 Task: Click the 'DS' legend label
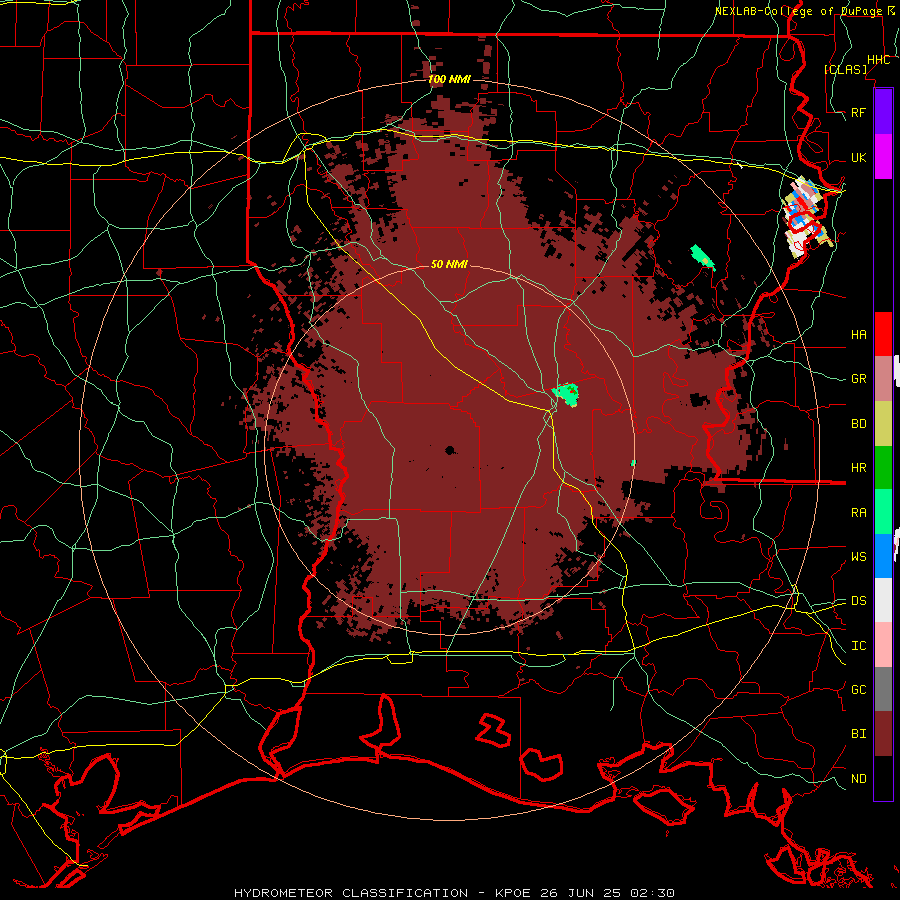pos(859,600)
